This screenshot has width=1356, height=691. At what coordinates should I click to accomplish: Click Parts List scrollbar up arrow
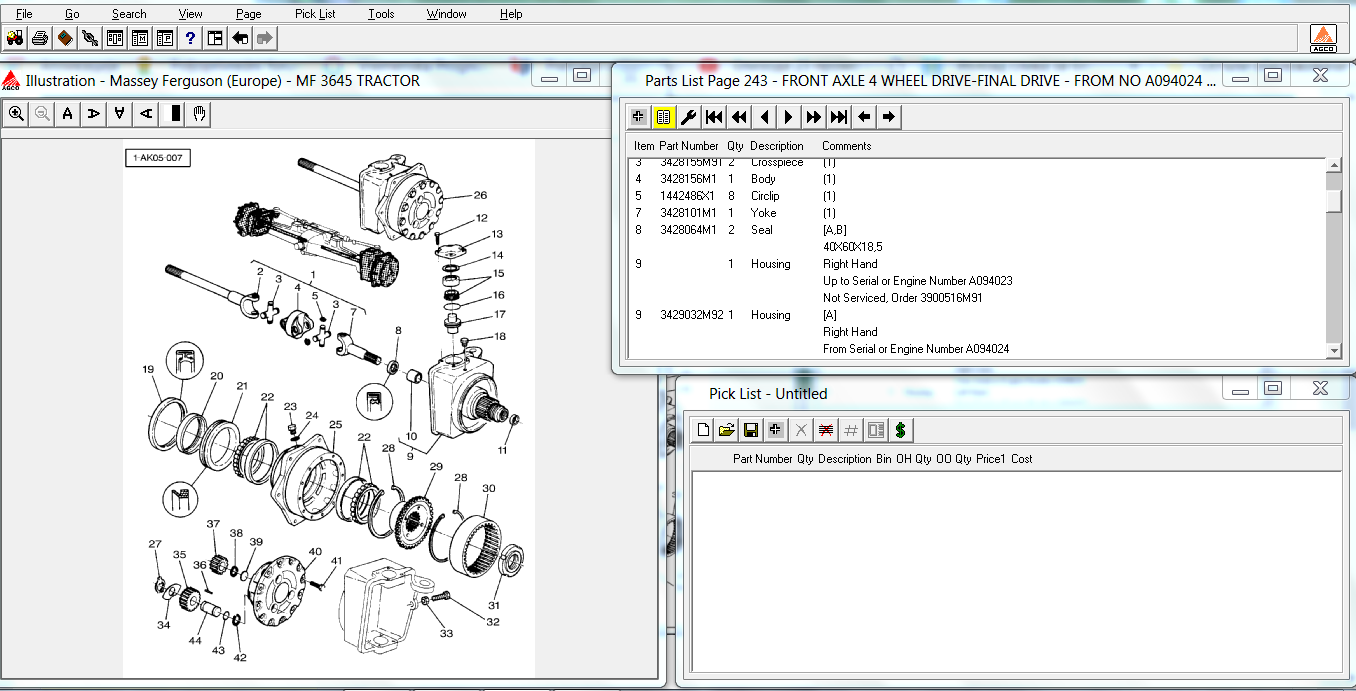pyautogui.click(x=1334, y=166)
